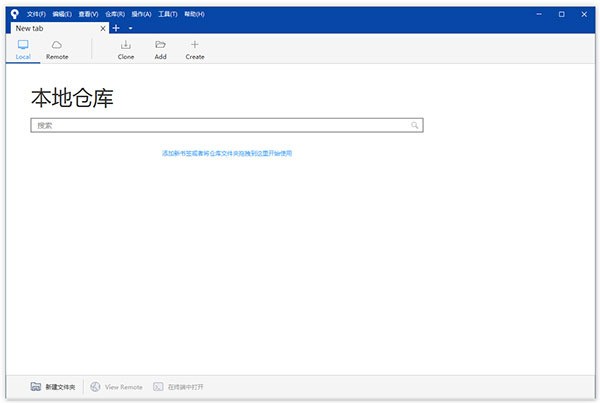Open a new tab with the plus button
The height and width of the screenshot is (403, 600).
pos(116,28)
